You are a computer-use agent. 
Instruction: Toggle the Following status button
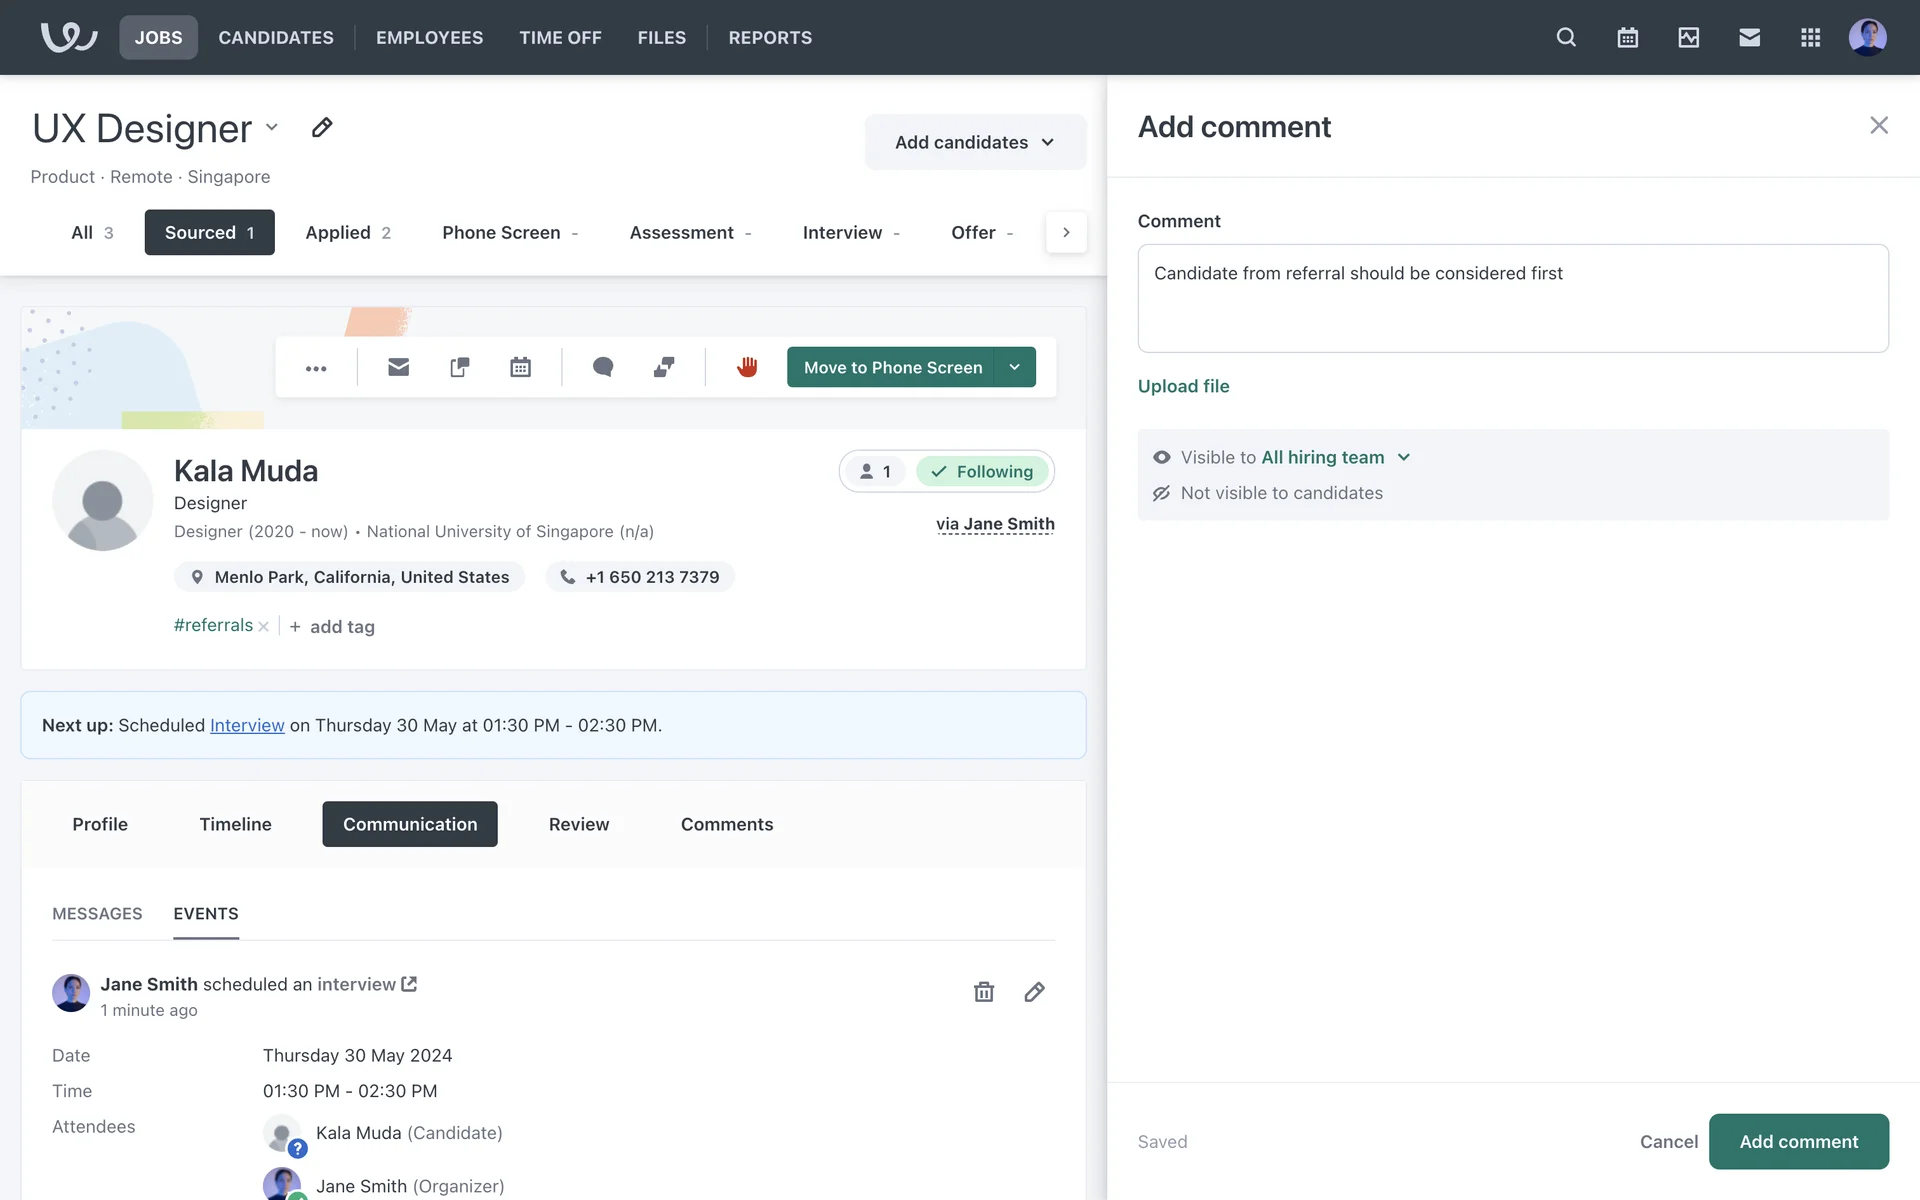(982, 472)
